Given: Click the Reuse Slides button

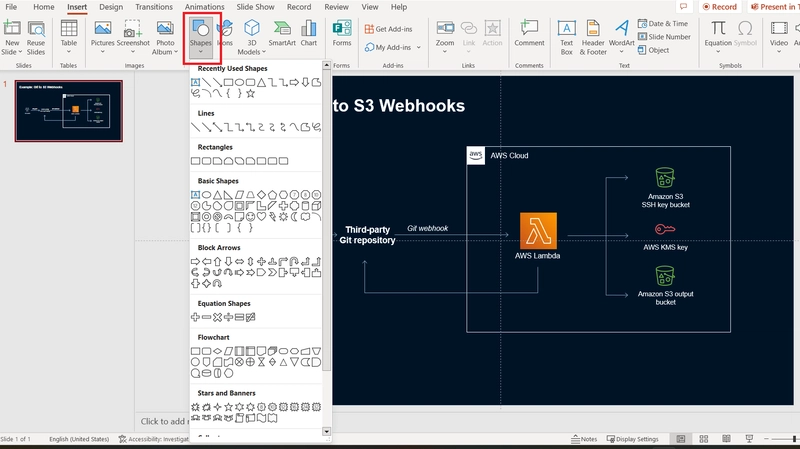Looking at the screenshot, I should coord(36,38).
